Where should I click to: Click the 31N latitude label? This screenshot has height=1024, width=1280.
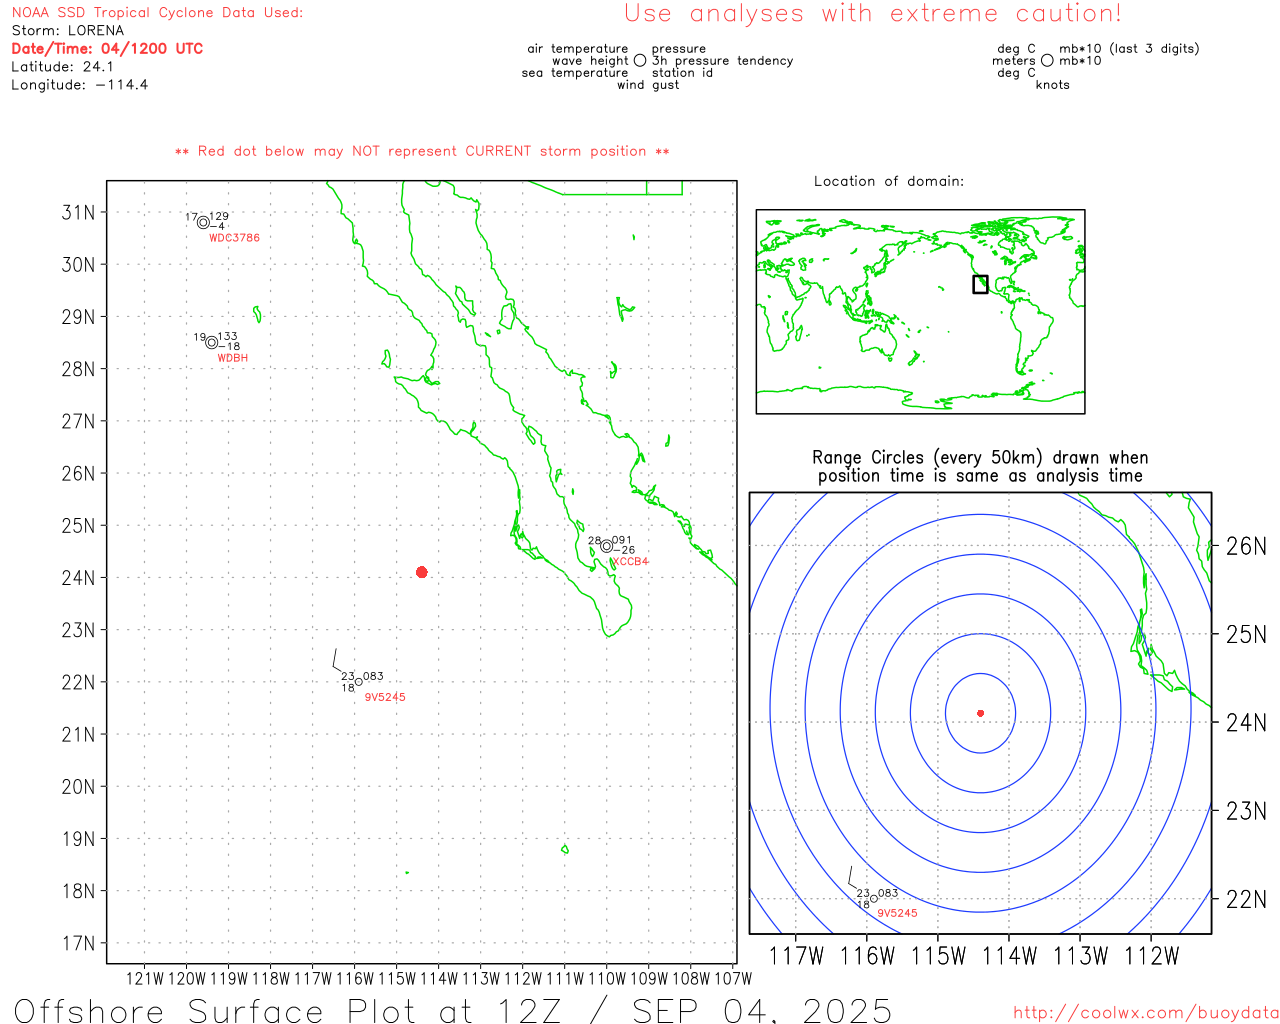(x=79, y=212)
